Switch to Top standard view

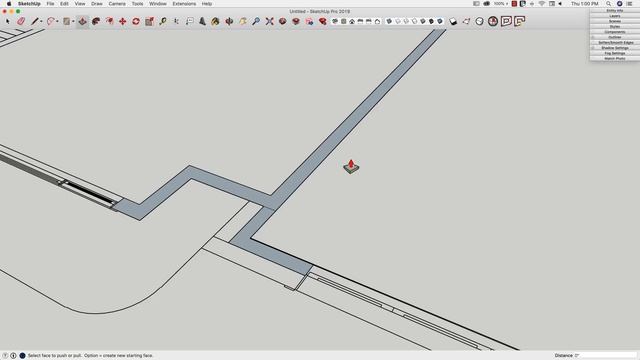click(x=344, y=21)
